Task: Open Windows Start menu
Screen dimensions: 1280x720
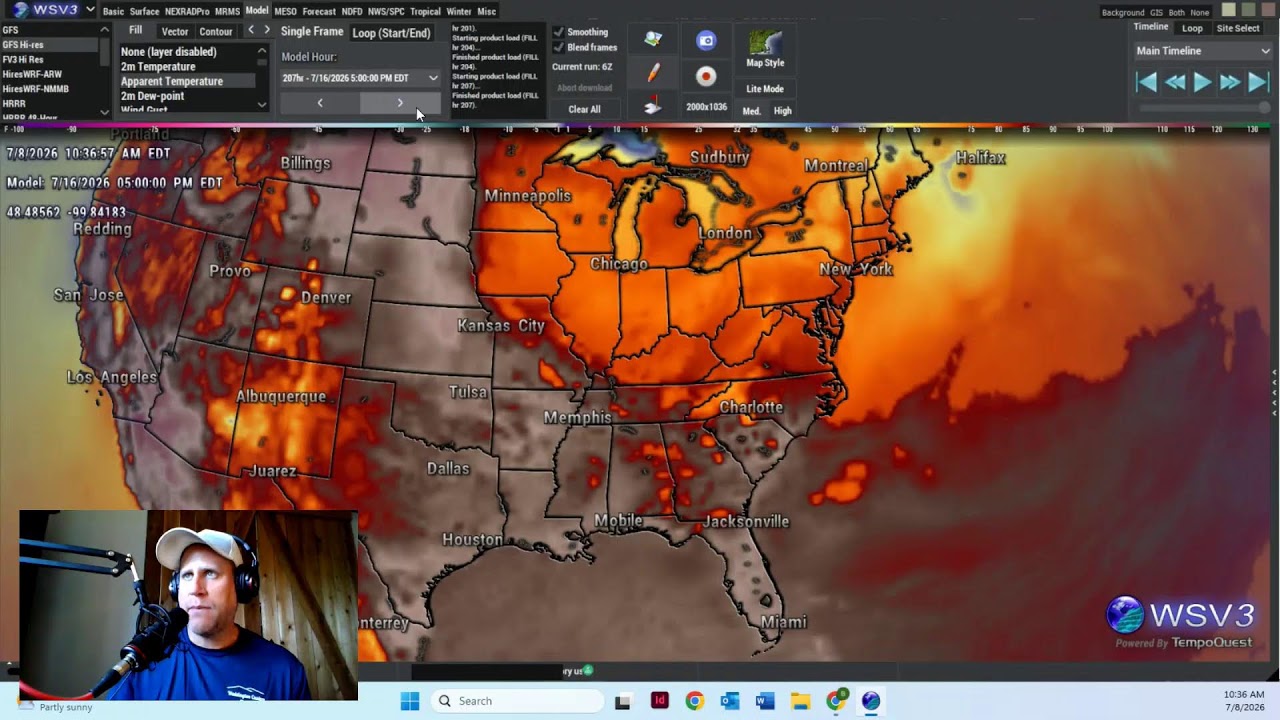Action: click(x=410, y=701)
